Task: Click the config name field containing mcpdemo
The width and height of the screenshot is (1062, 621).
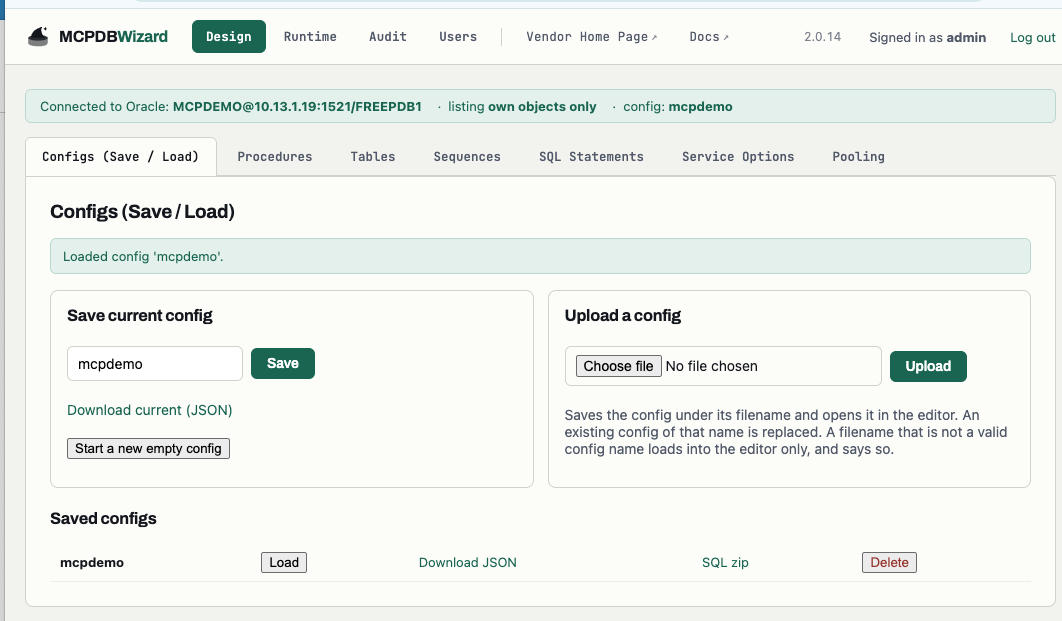Action: click(x=154, y=364)
